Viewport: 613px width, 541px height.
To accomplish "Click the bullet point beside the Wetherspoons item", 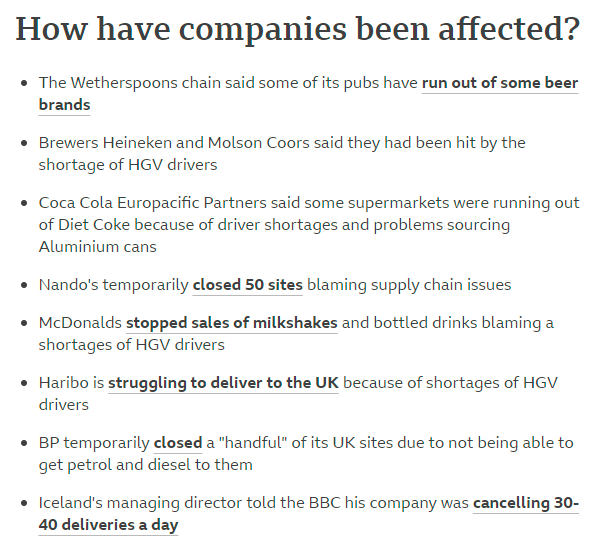I will (x=23, y=84).
